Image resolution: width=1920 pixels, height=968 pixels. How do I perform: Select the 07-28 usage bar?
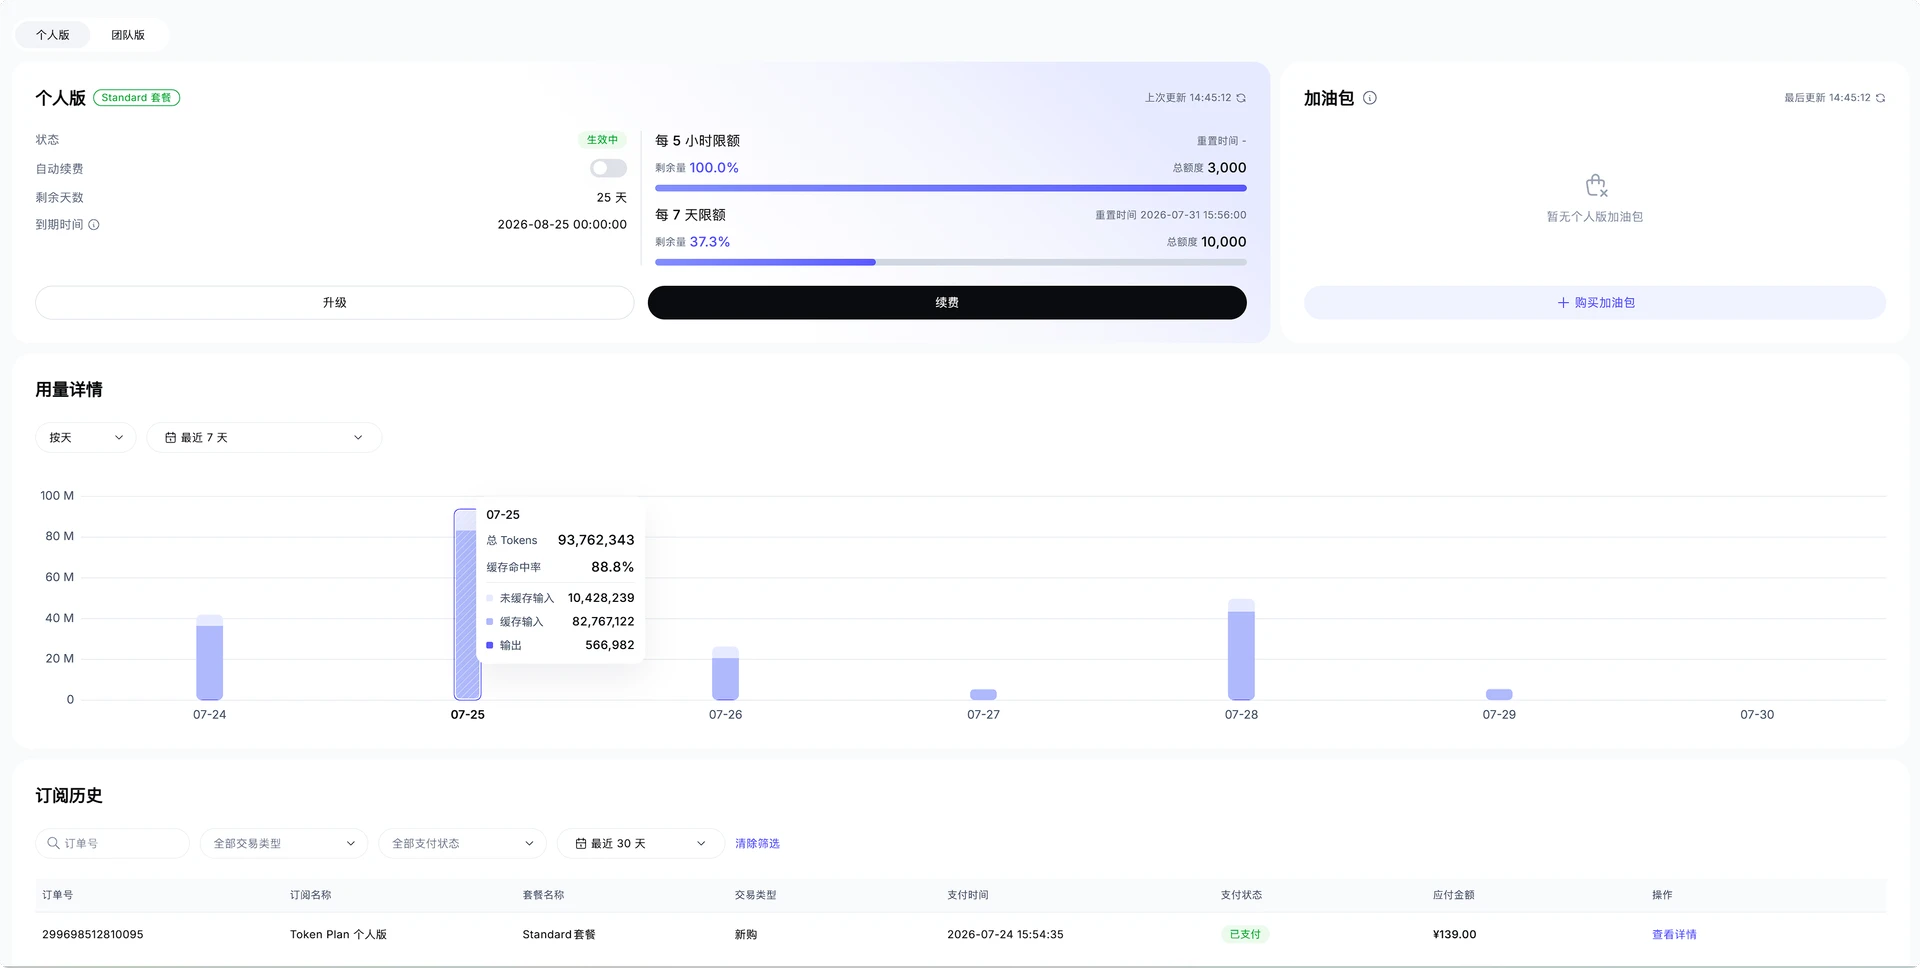(x=1241, y=650)
